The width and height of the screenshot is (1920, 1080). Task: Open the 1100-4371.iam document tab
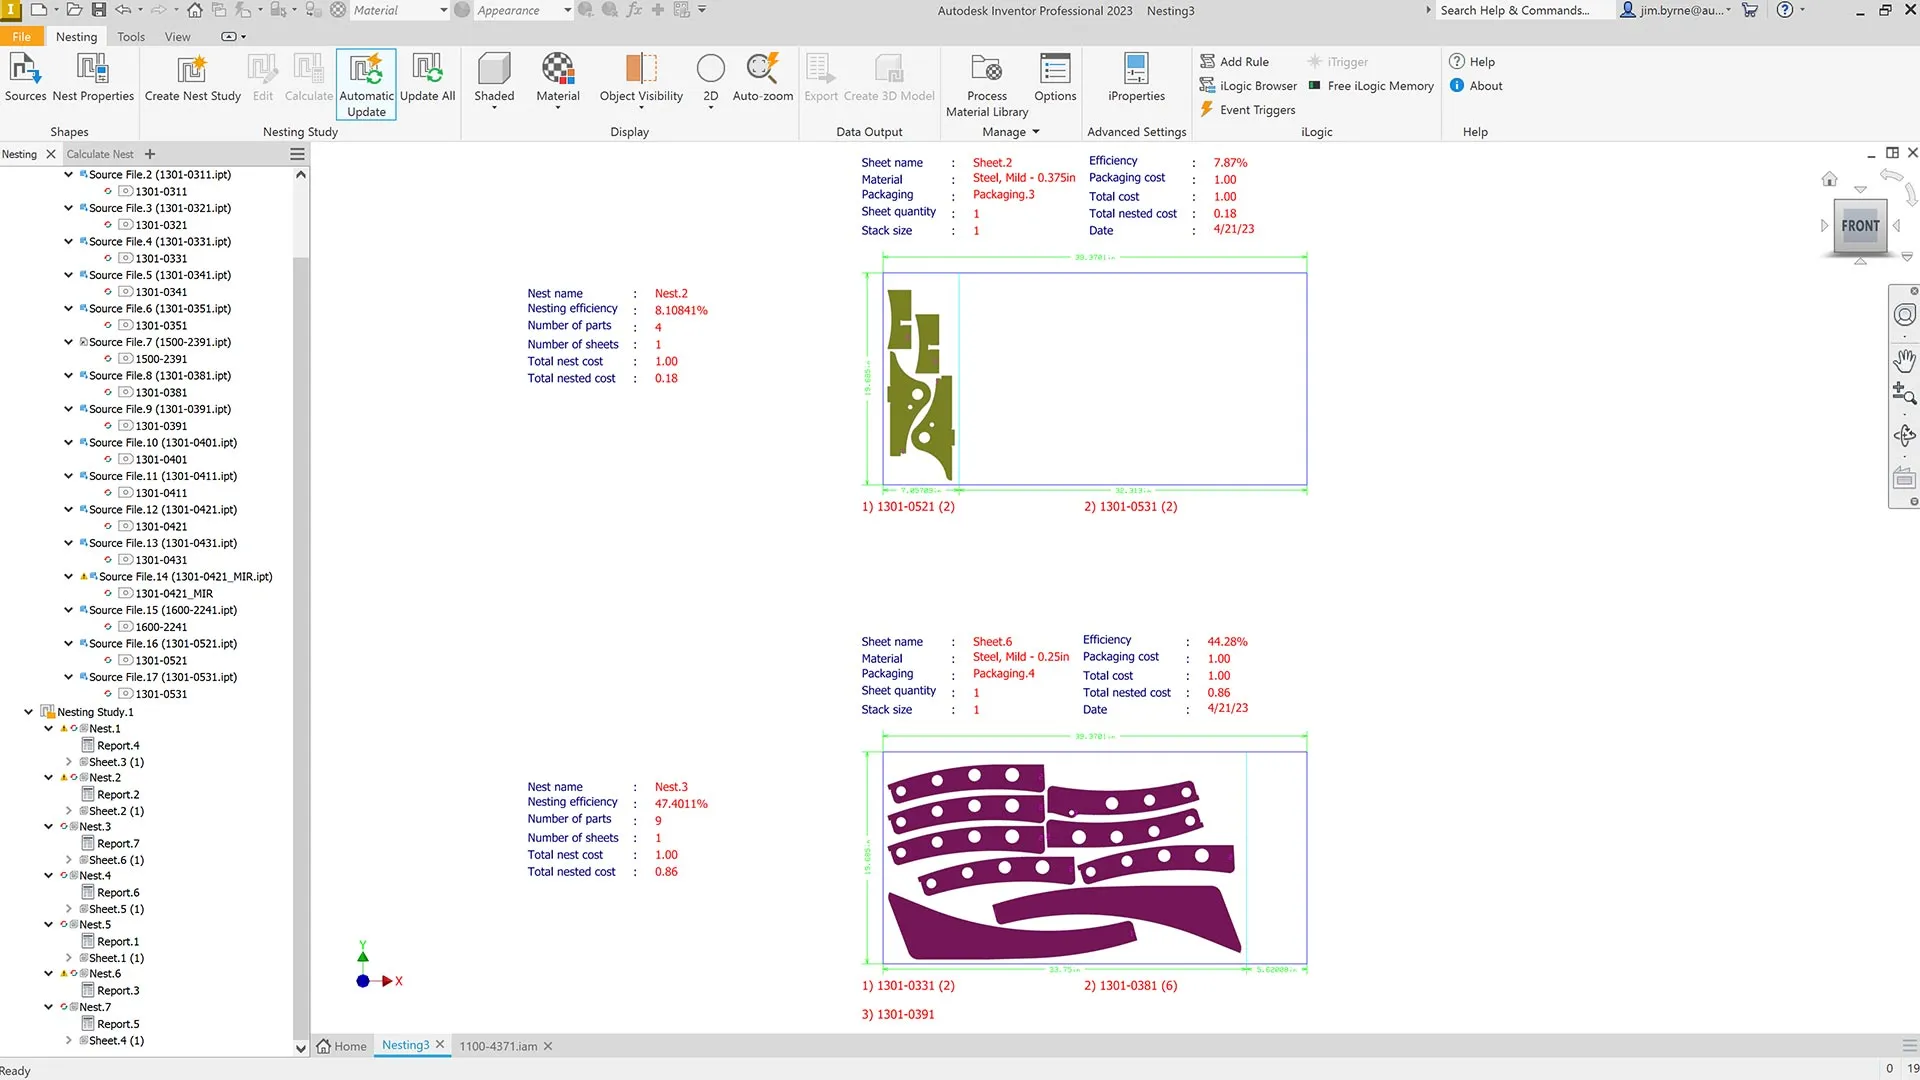pyautogui.click(x=499, y=1045)
